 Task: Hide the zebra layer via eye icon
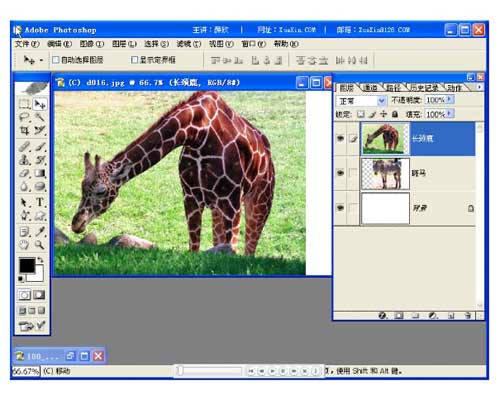[x=340, y=173]
